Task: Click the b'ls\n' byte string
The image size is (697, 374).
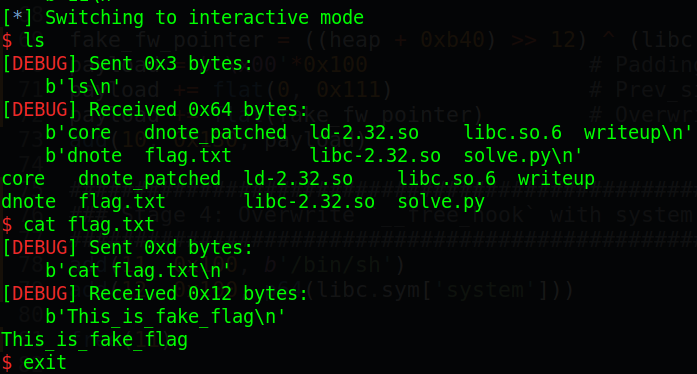Action: point(83,87)
